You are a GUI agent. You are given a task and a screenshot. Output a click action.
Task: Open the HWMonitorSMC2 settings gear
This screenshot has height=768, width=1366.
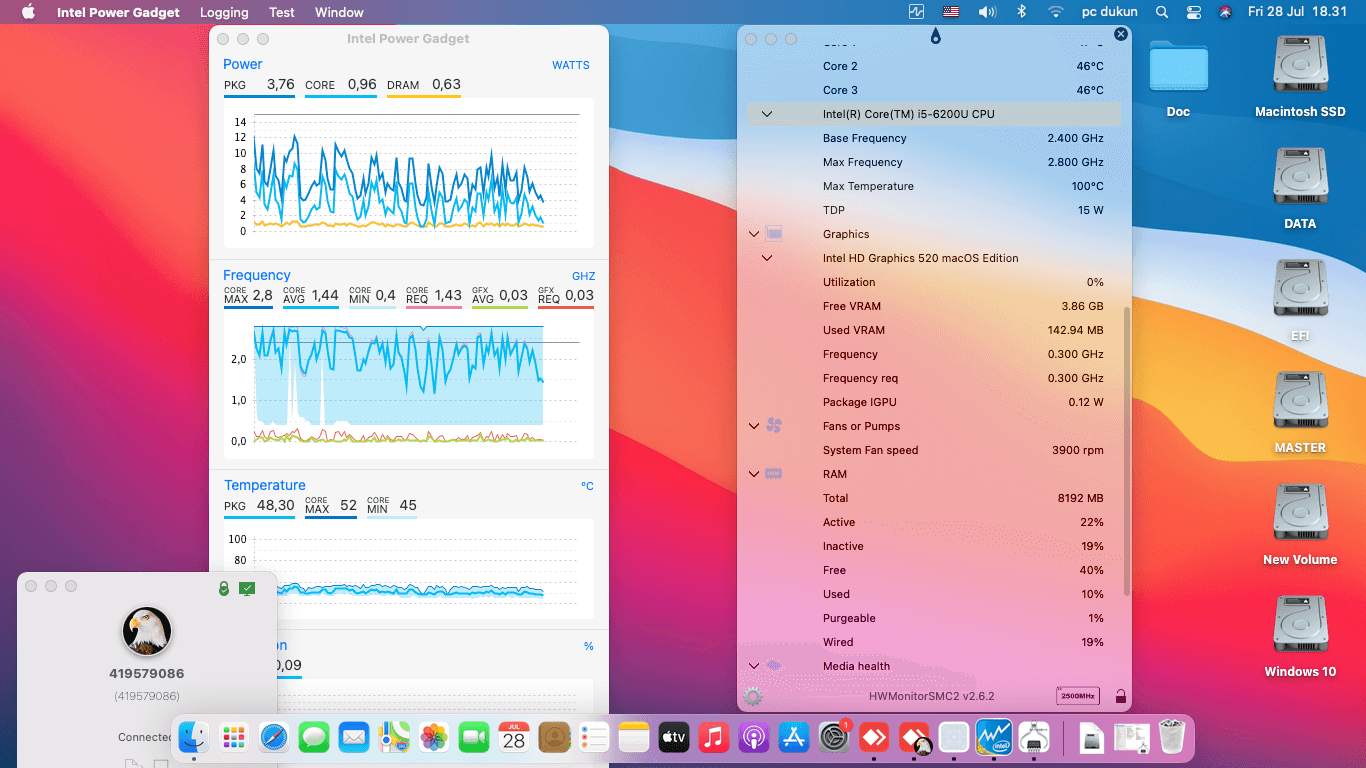(x=754, y=696)
